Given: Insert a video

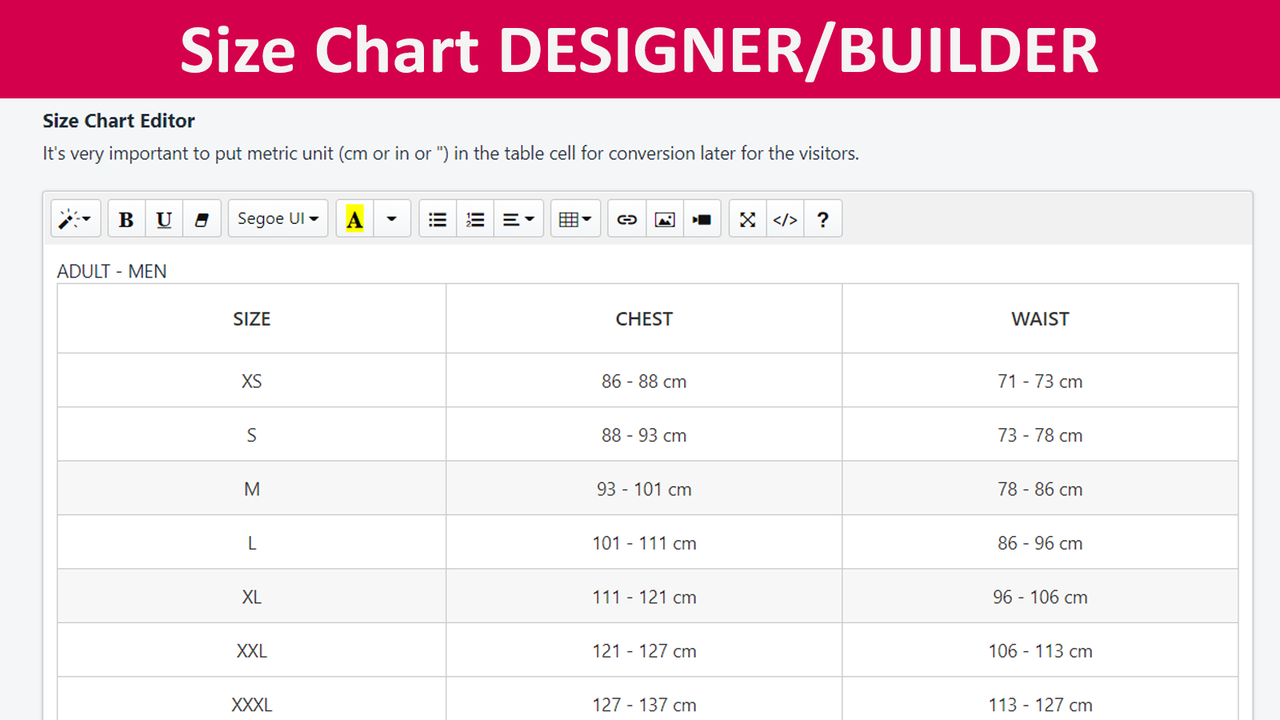Looking at the screenshot, I should [x=701, y=218].
